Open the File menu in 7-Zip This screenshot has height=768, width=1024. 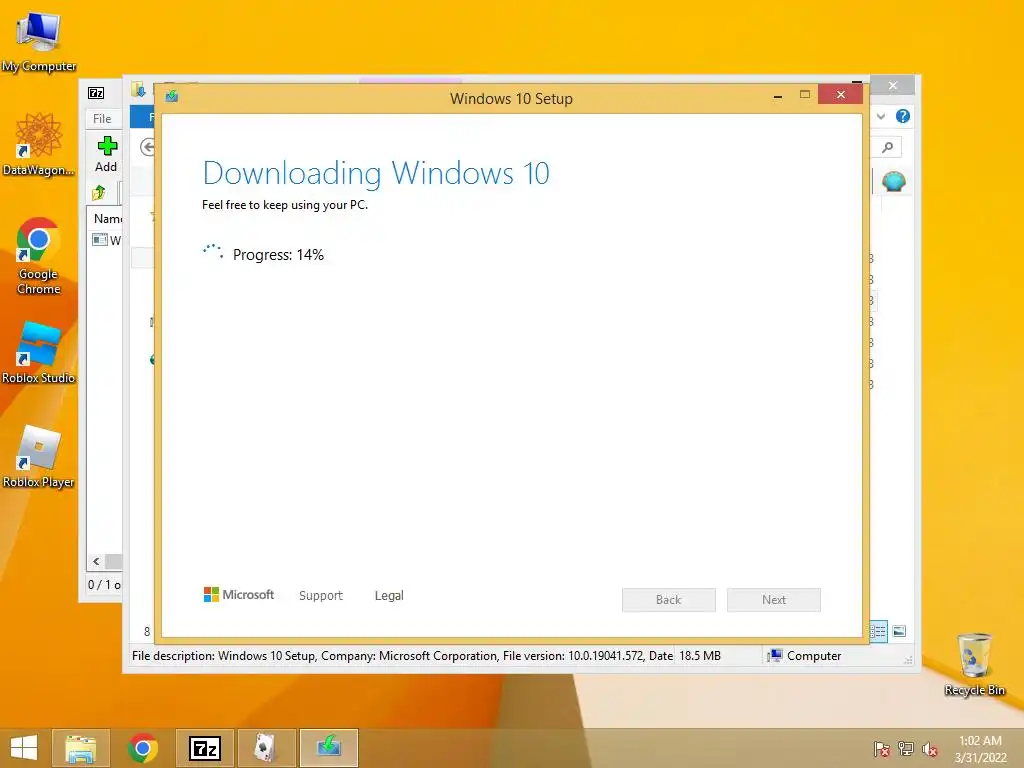click(x=102, y=119)
